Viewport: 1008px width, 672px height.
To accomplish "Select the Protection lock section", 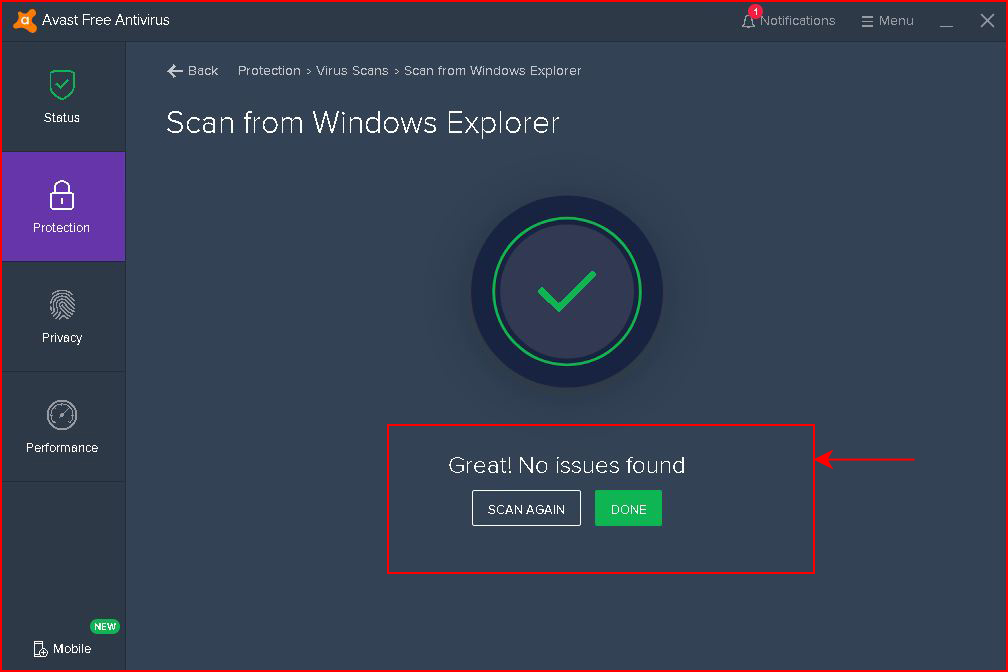I will pos(62,206).
